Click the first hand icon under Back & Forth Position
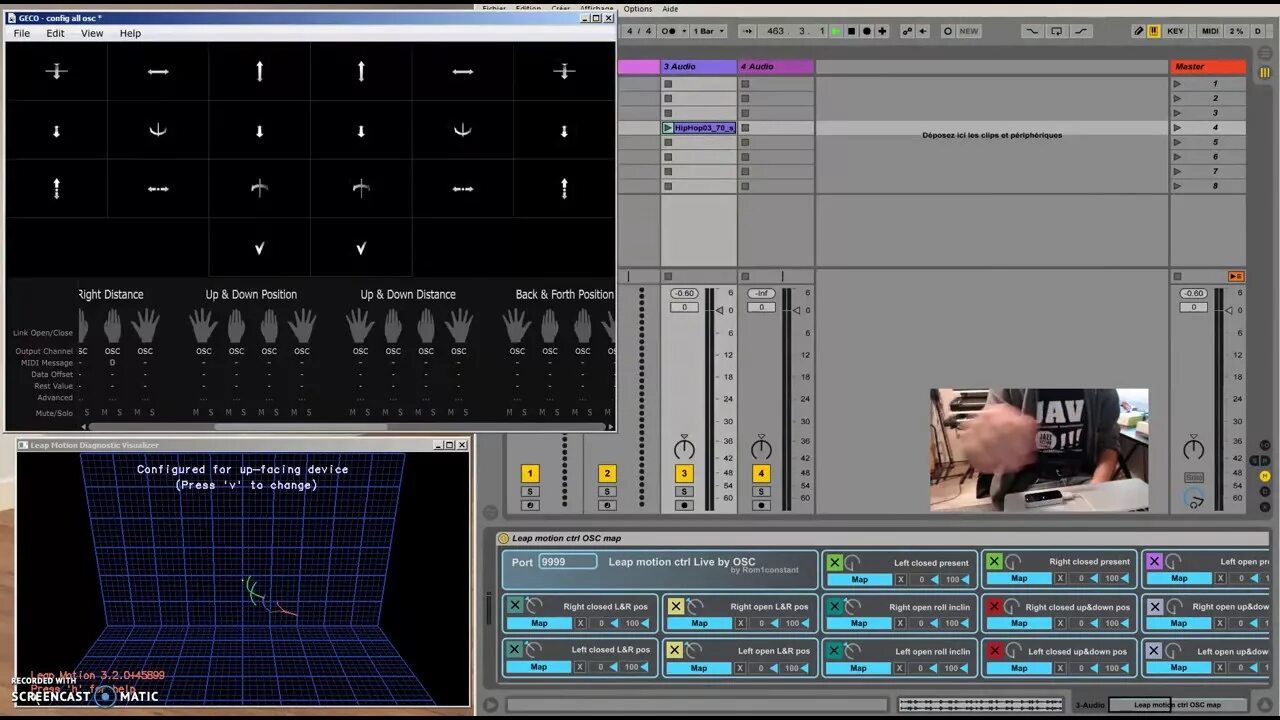 pyautogui.click(x=517, y=325)
